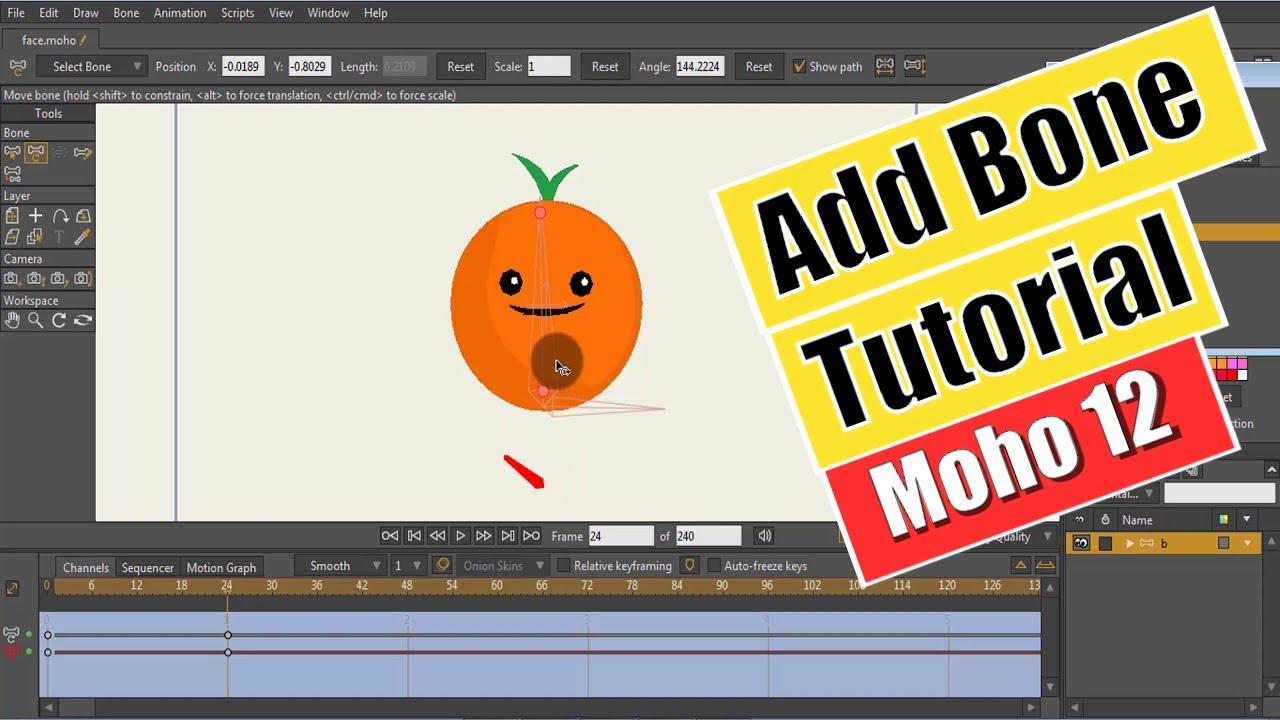Select the Layer Selector duplicate icon tool

pyautogui.click(x=36, y=237)
